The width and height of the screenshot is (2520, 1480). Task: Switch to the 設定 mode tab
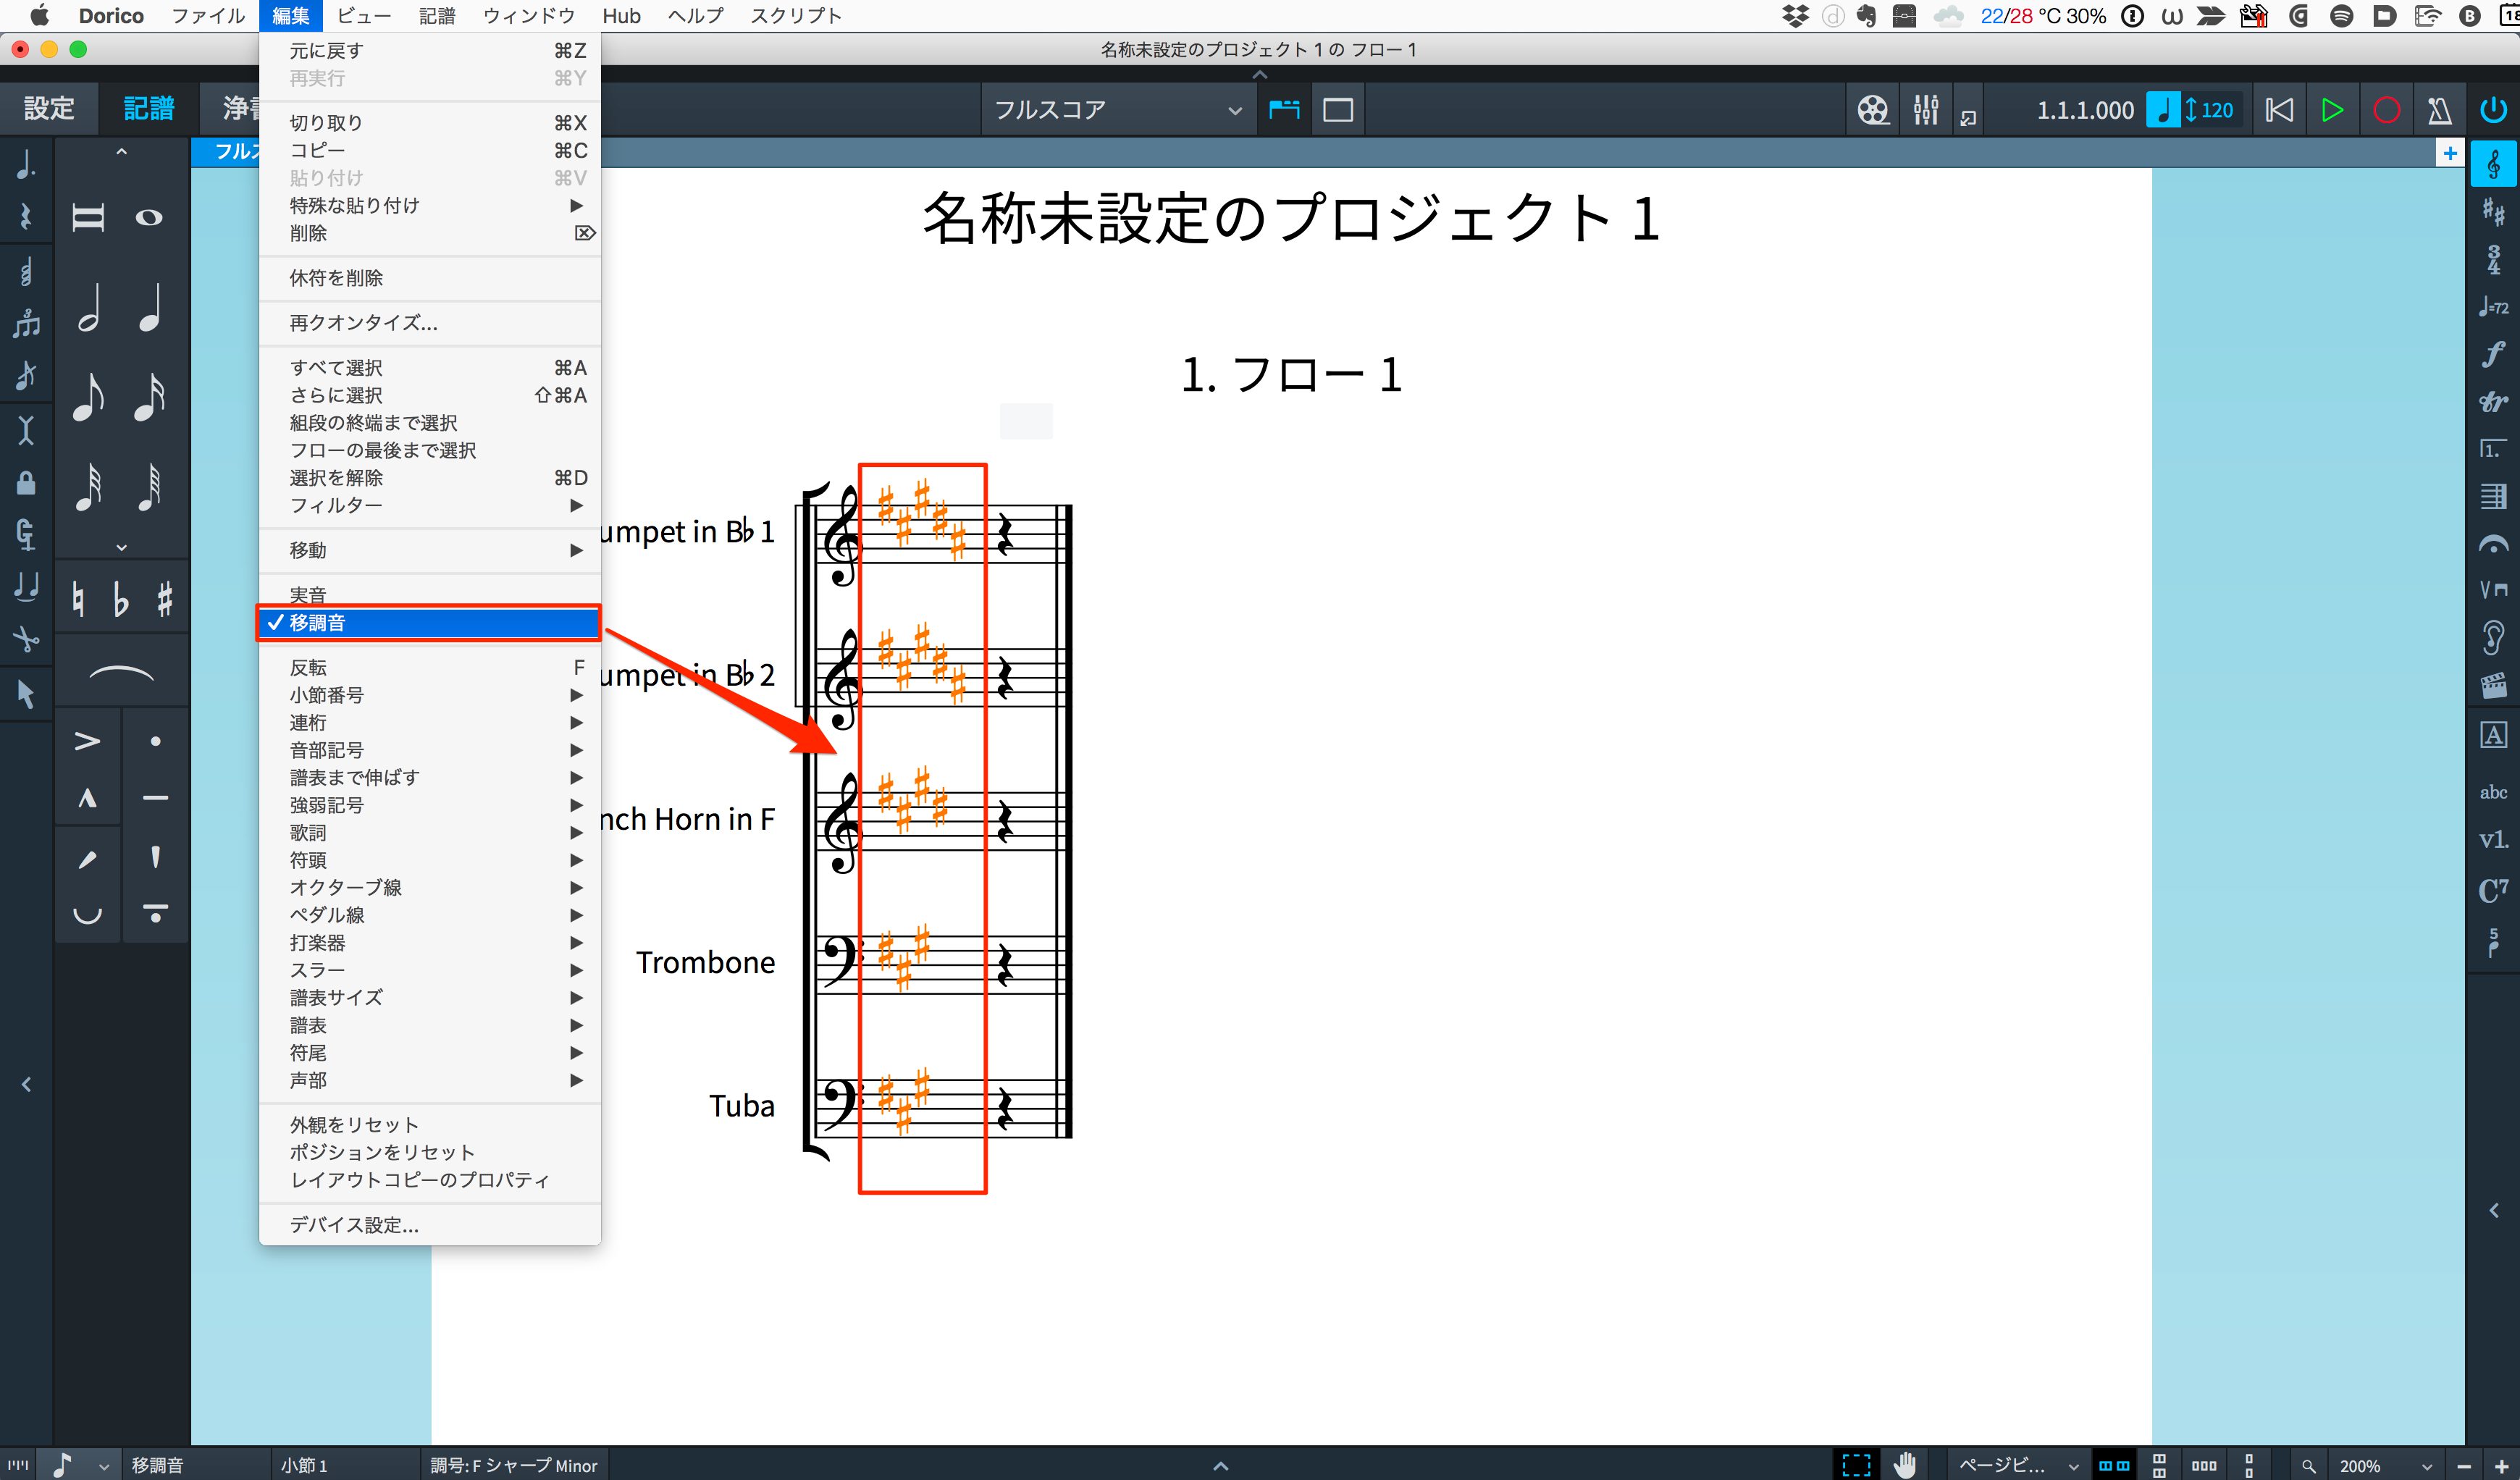[49, 108]
